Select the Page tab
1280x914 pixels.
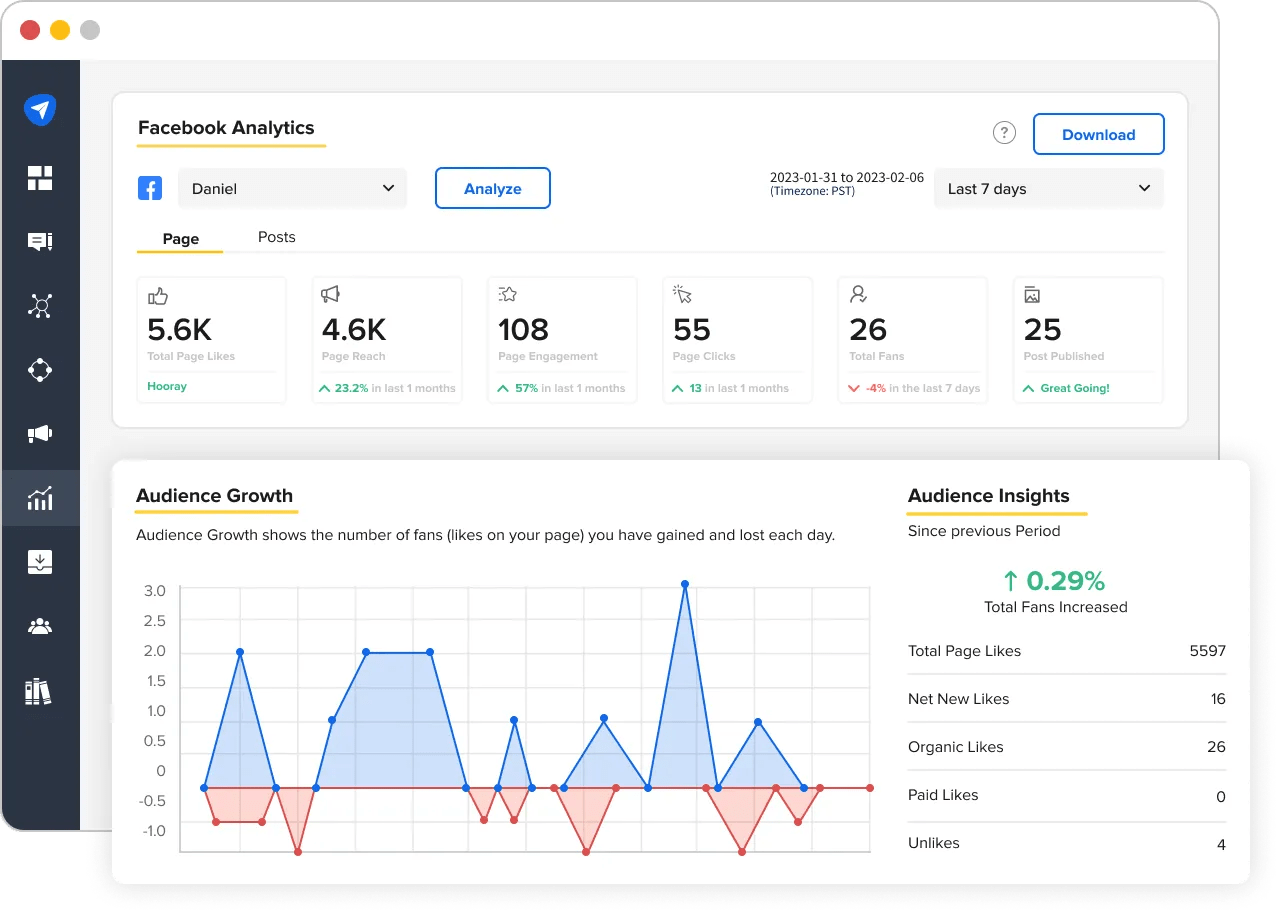coord(180,239)
